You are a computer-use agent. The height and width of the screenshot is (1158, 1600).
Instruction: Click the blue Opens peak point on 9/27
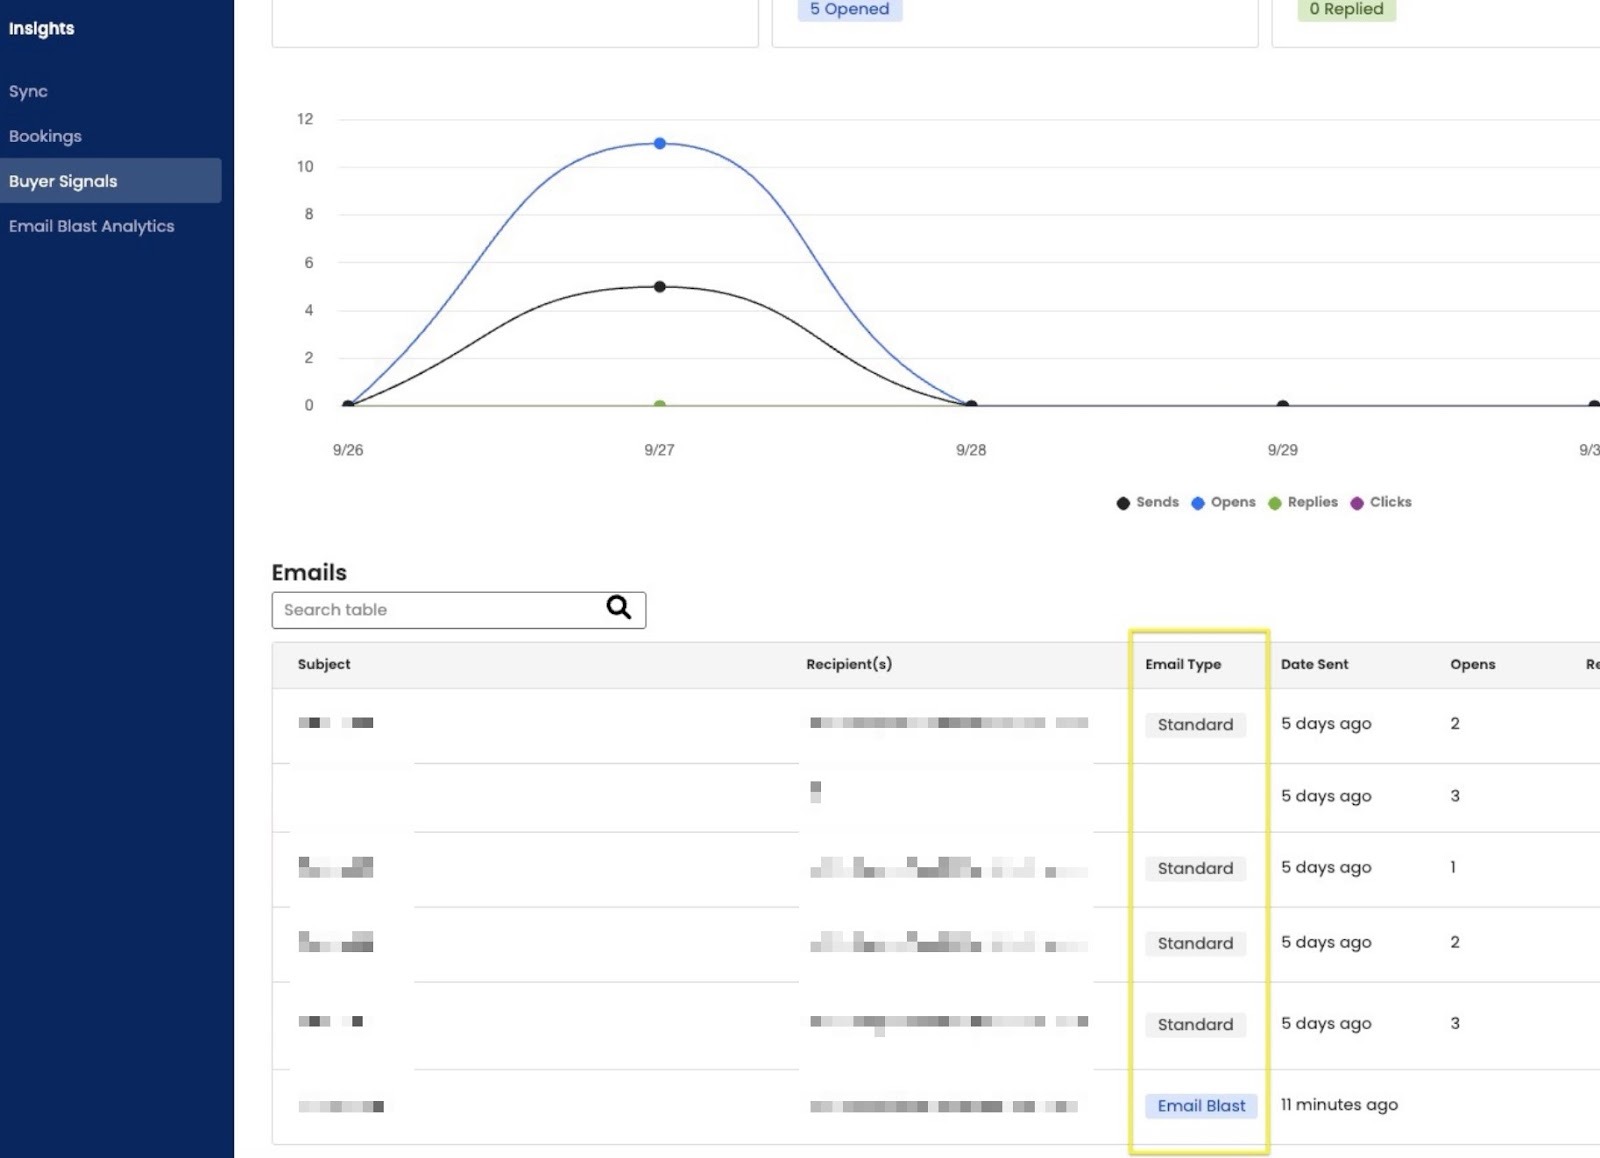(x=660, y=143)
